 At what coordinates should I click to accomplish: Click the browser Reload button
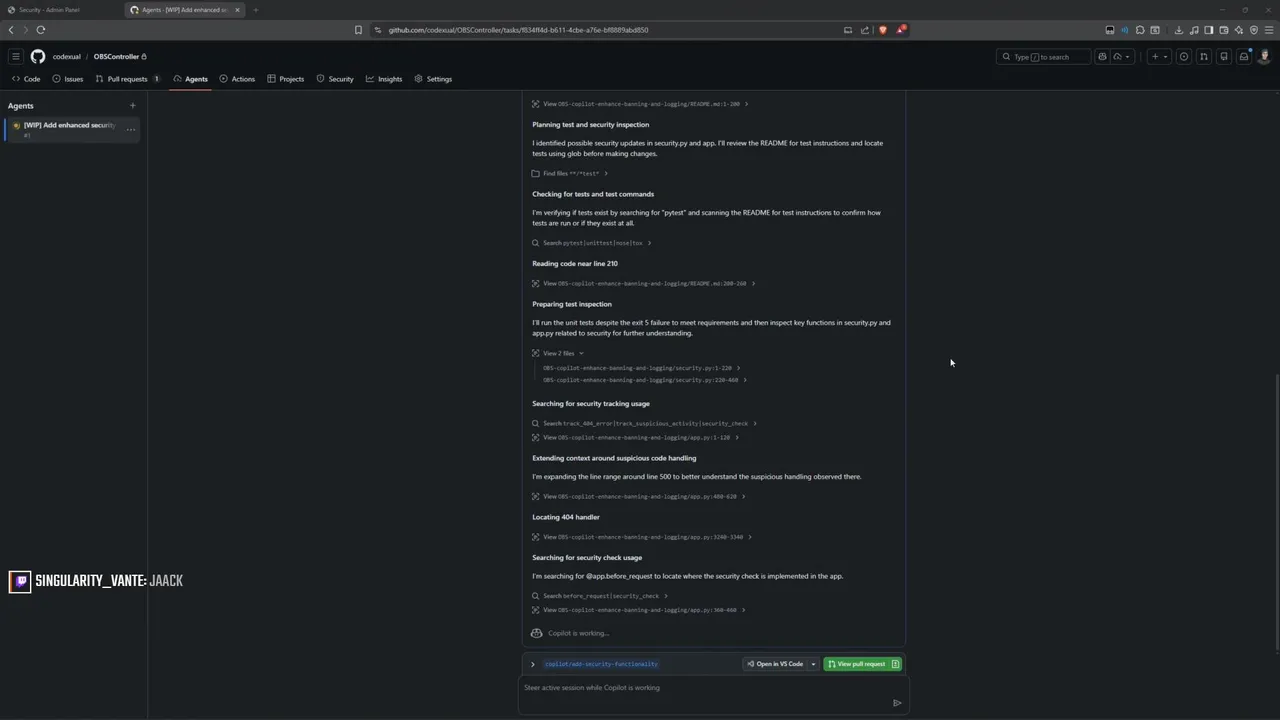[41, 30]
